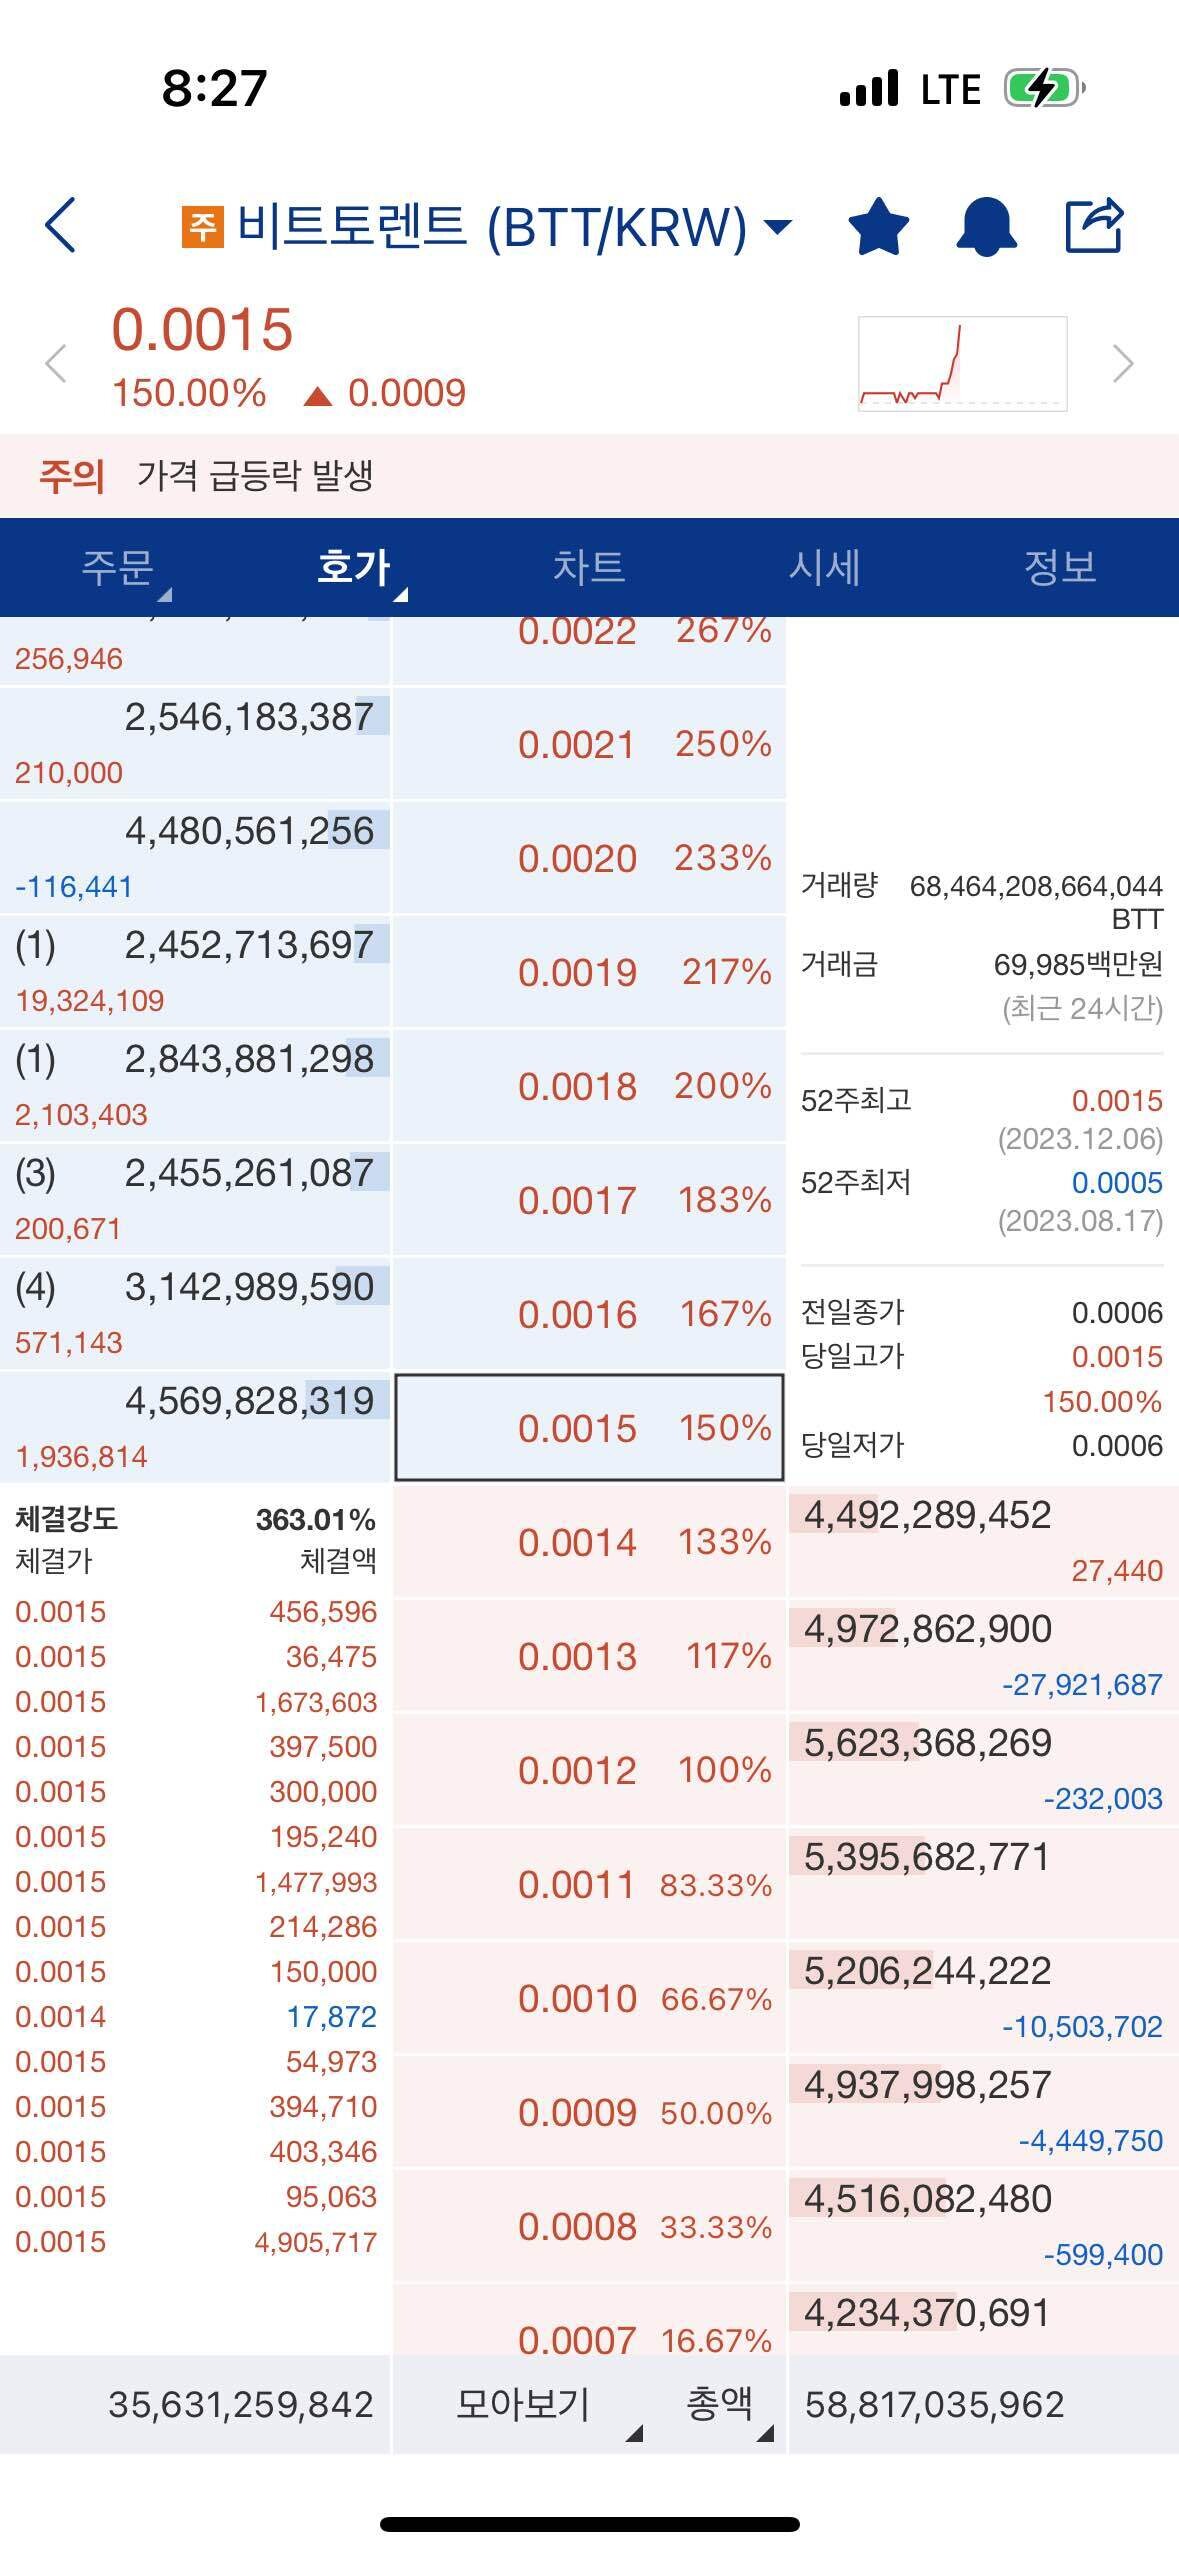Switch to the 주문 tab
The width and height of the screenshot is (1179, 2556).
point(118,567)
